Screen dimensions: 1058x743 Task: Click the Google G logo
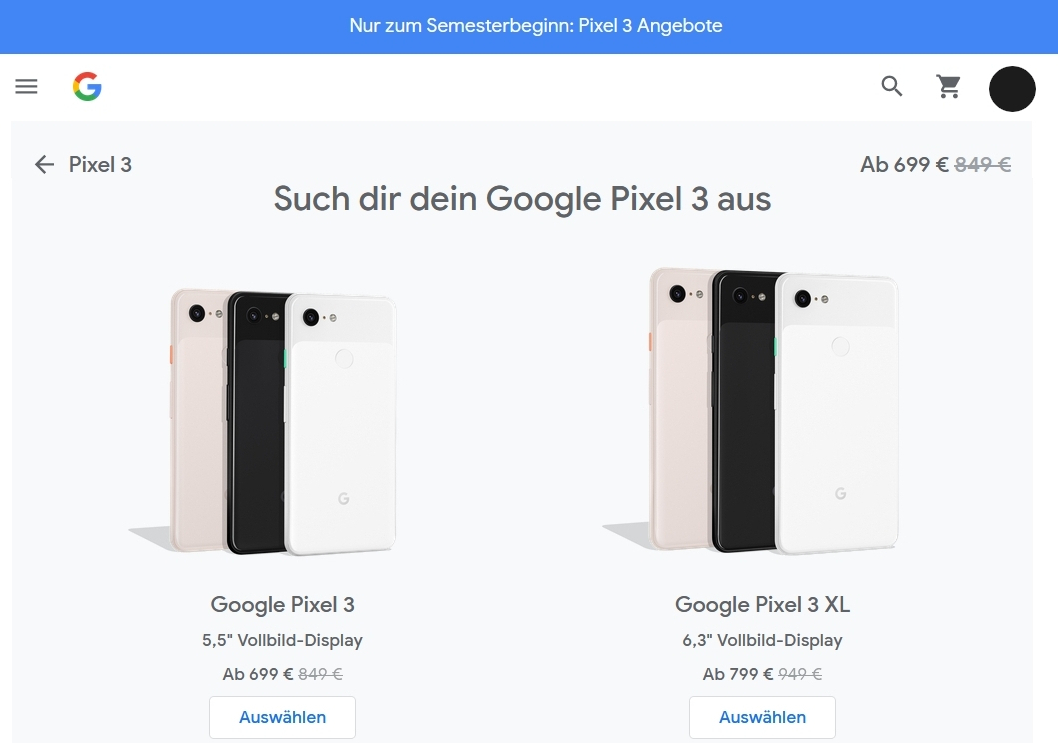coord(87,86)
